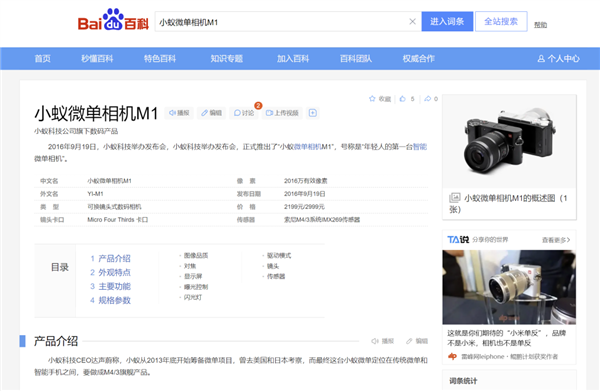The height and width of the screenshot is (391, 600).
Task: Go to the 首页 nav tab
Action: (x=42, y=59)
